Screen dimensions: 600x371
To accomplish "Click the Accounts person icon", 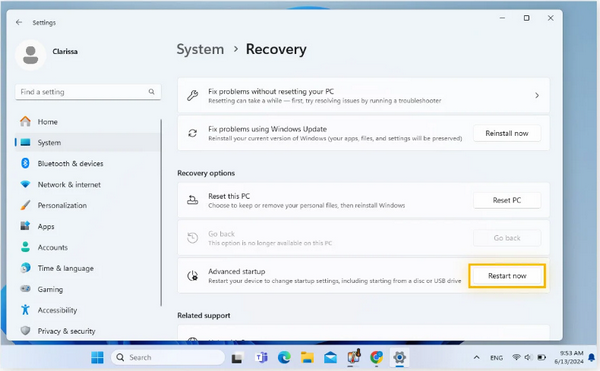I will tap(25, 247).
